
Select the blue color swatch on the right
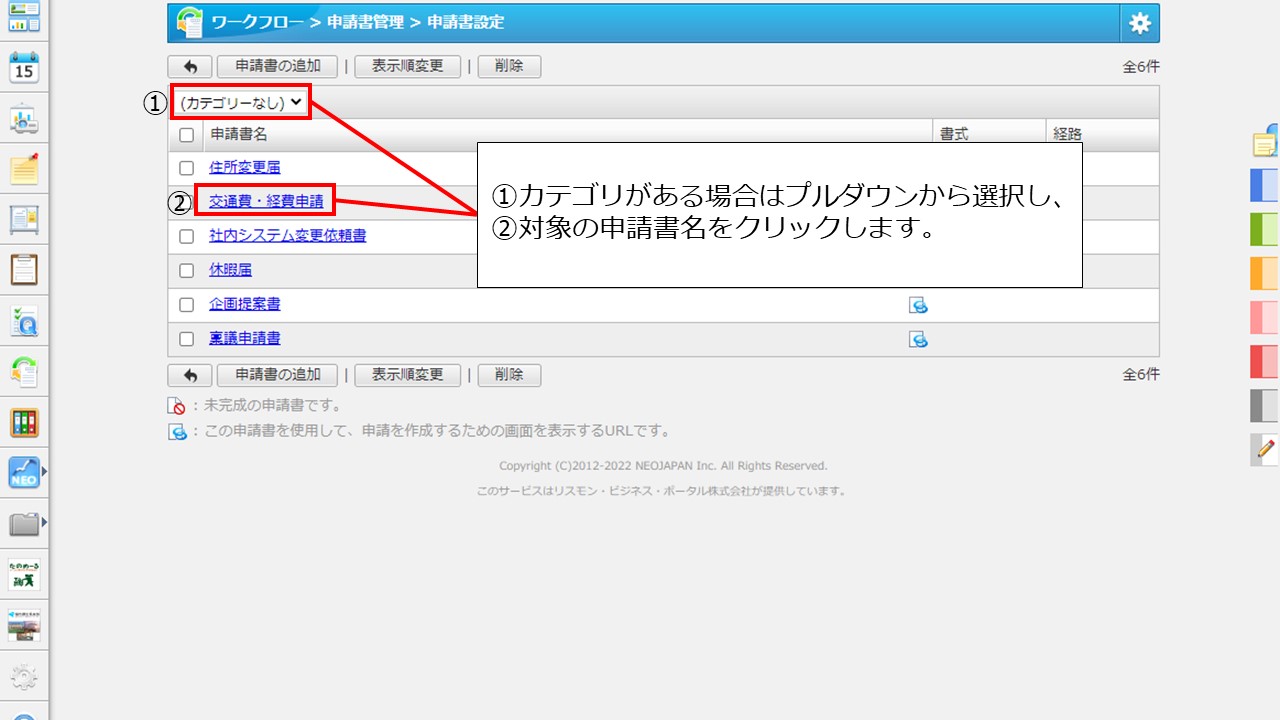click(1264, 185)
